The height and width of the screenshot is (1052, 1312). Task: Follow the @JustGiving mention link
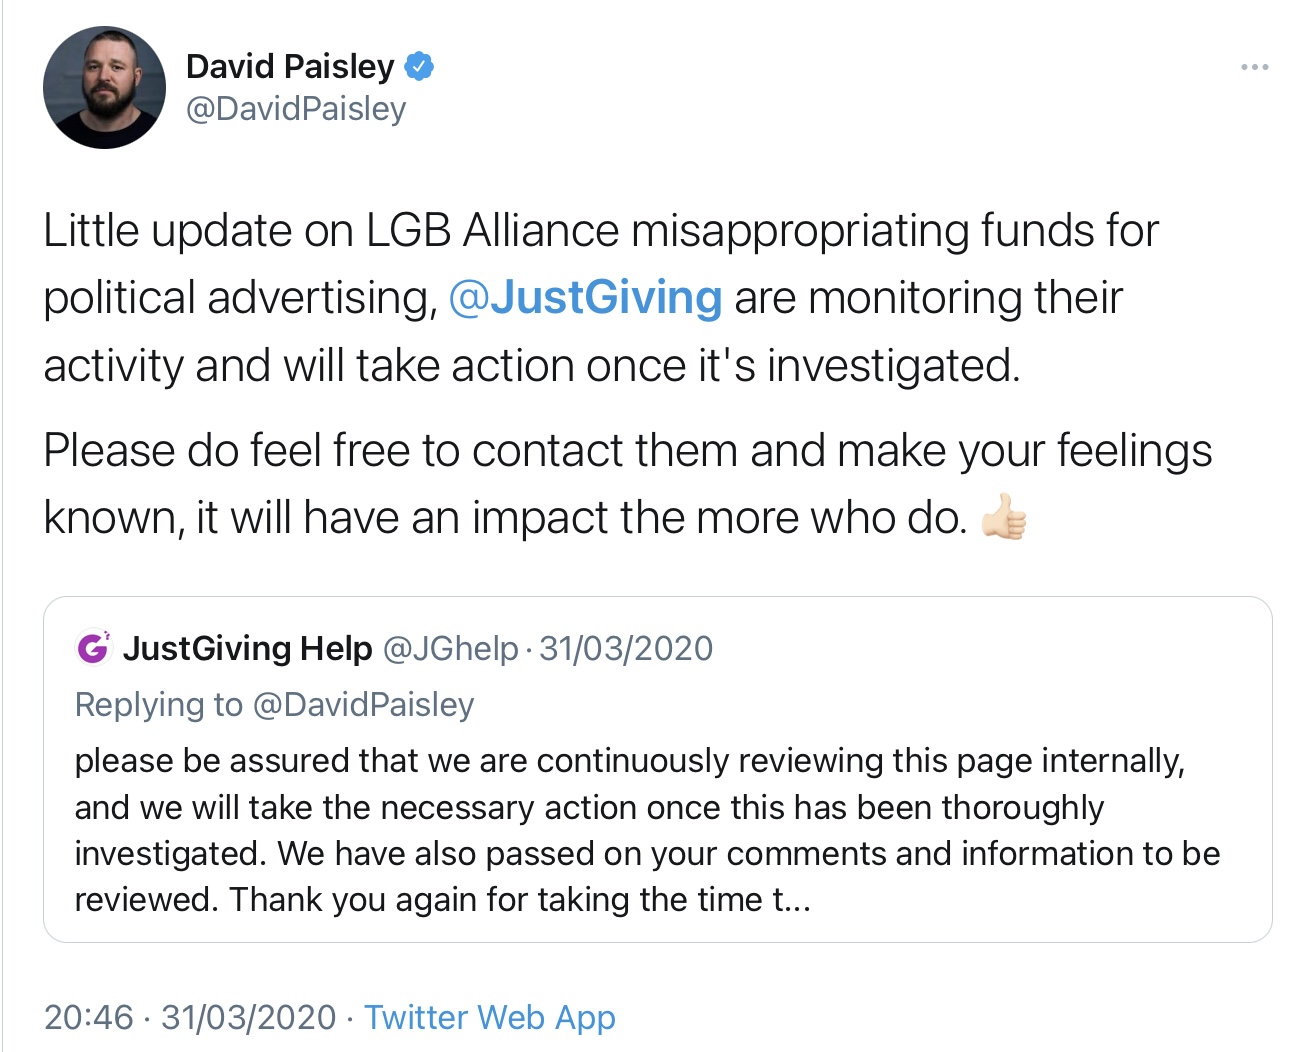(585, 298)
